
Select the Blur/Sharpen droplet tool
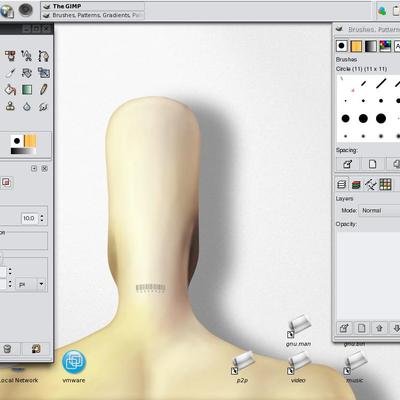pos(27,106)
